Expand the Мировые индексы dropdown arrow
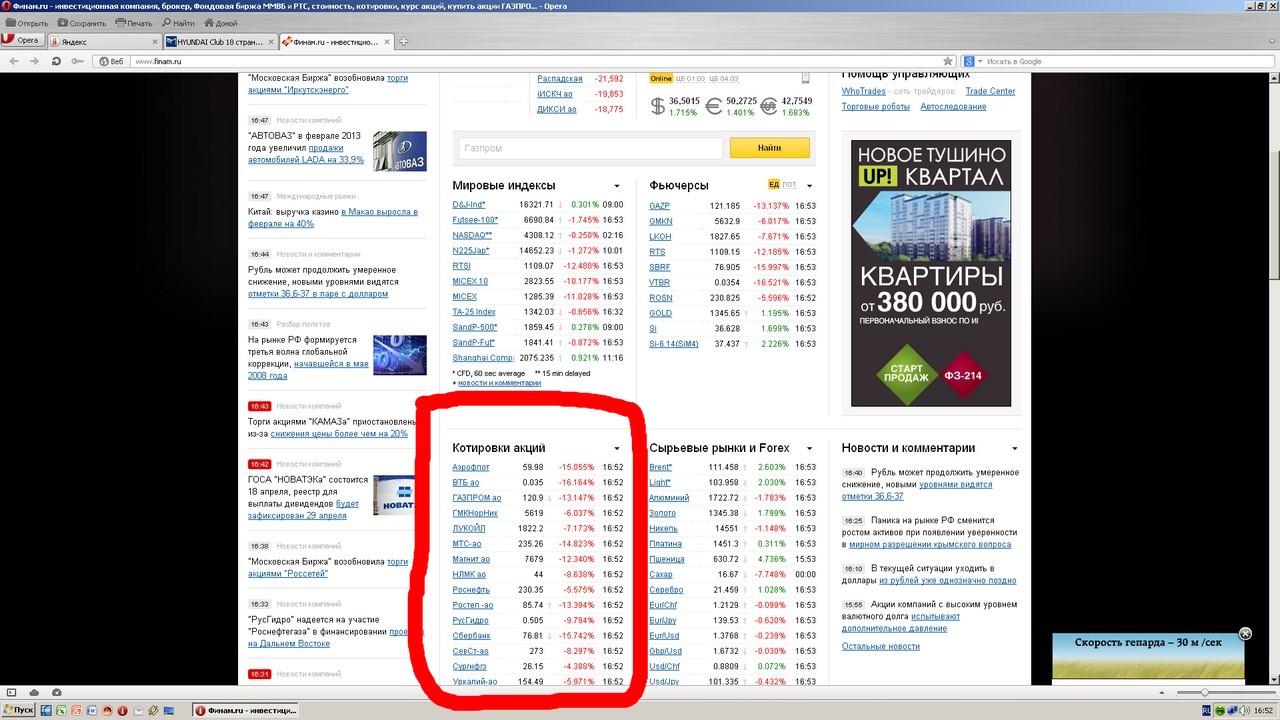The width and height of the screenshot is (1280, 720). (617, 186)
